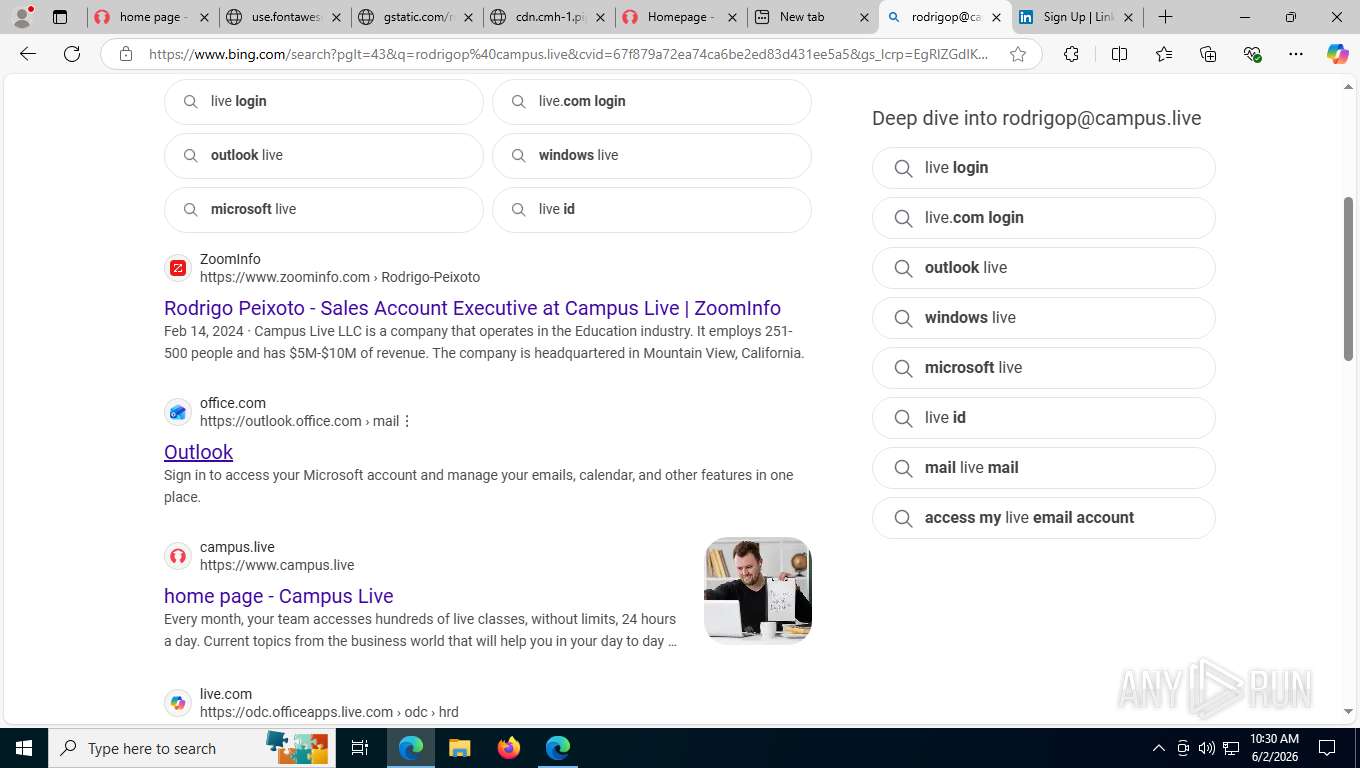Select Deep dive suggestion live login

1043,168
